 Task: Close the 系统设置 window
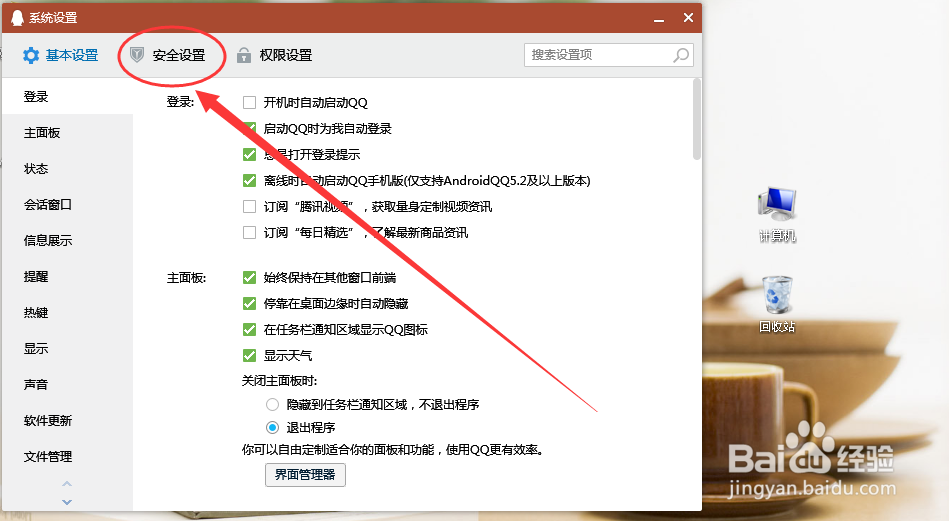pyautogui.click(x=688, y=18)
